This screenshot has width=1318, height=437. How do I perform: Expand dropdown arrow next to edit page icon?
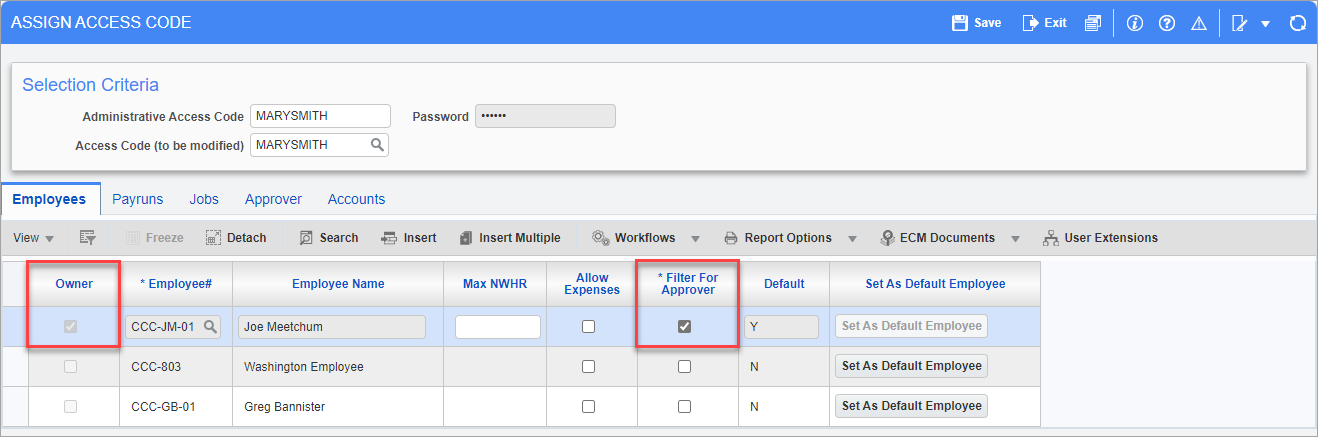pos(1265,24)
